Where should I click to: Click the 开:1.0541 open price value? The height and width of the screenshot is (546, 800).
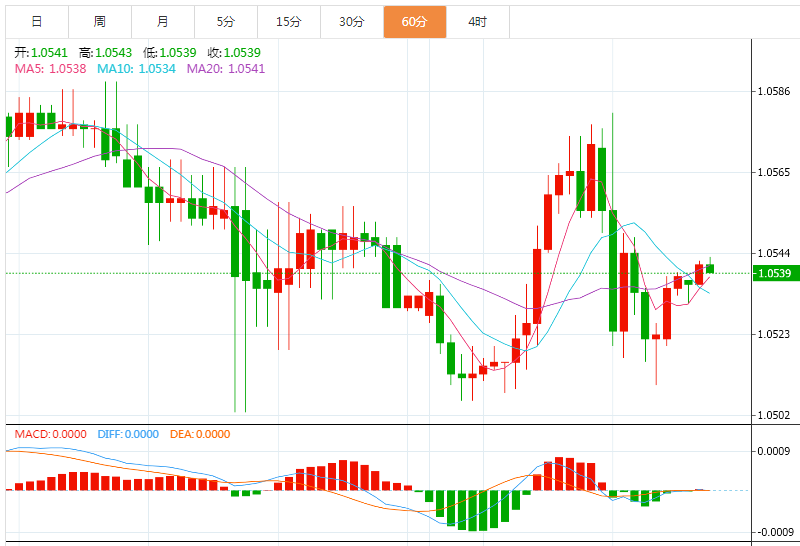(x=41, y=53)
